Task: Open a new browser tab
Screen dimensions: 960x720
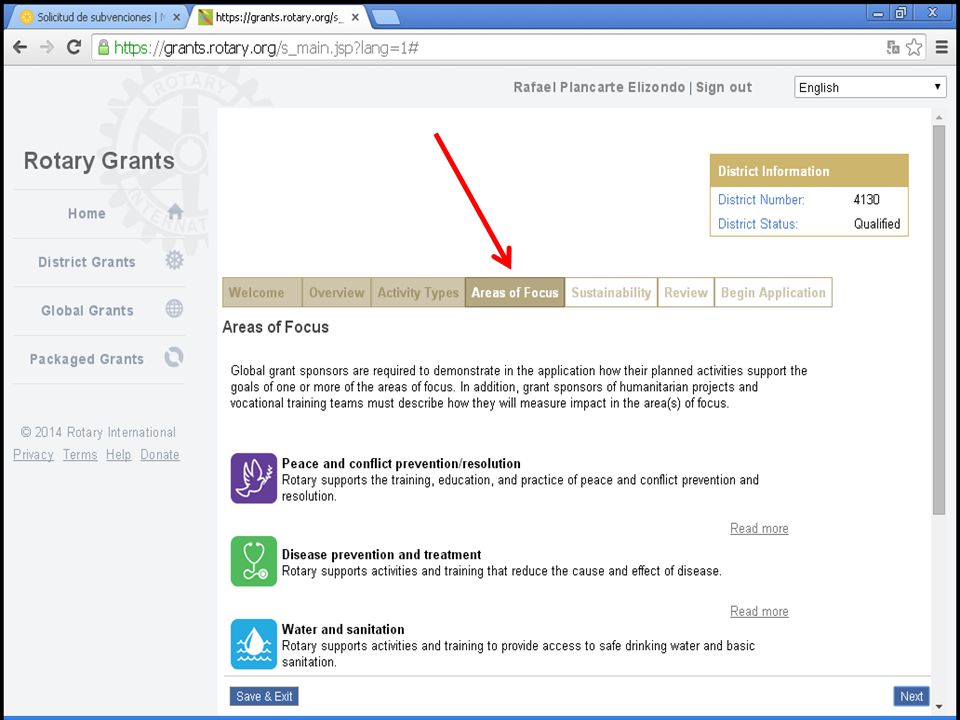Action: [386, 17]
